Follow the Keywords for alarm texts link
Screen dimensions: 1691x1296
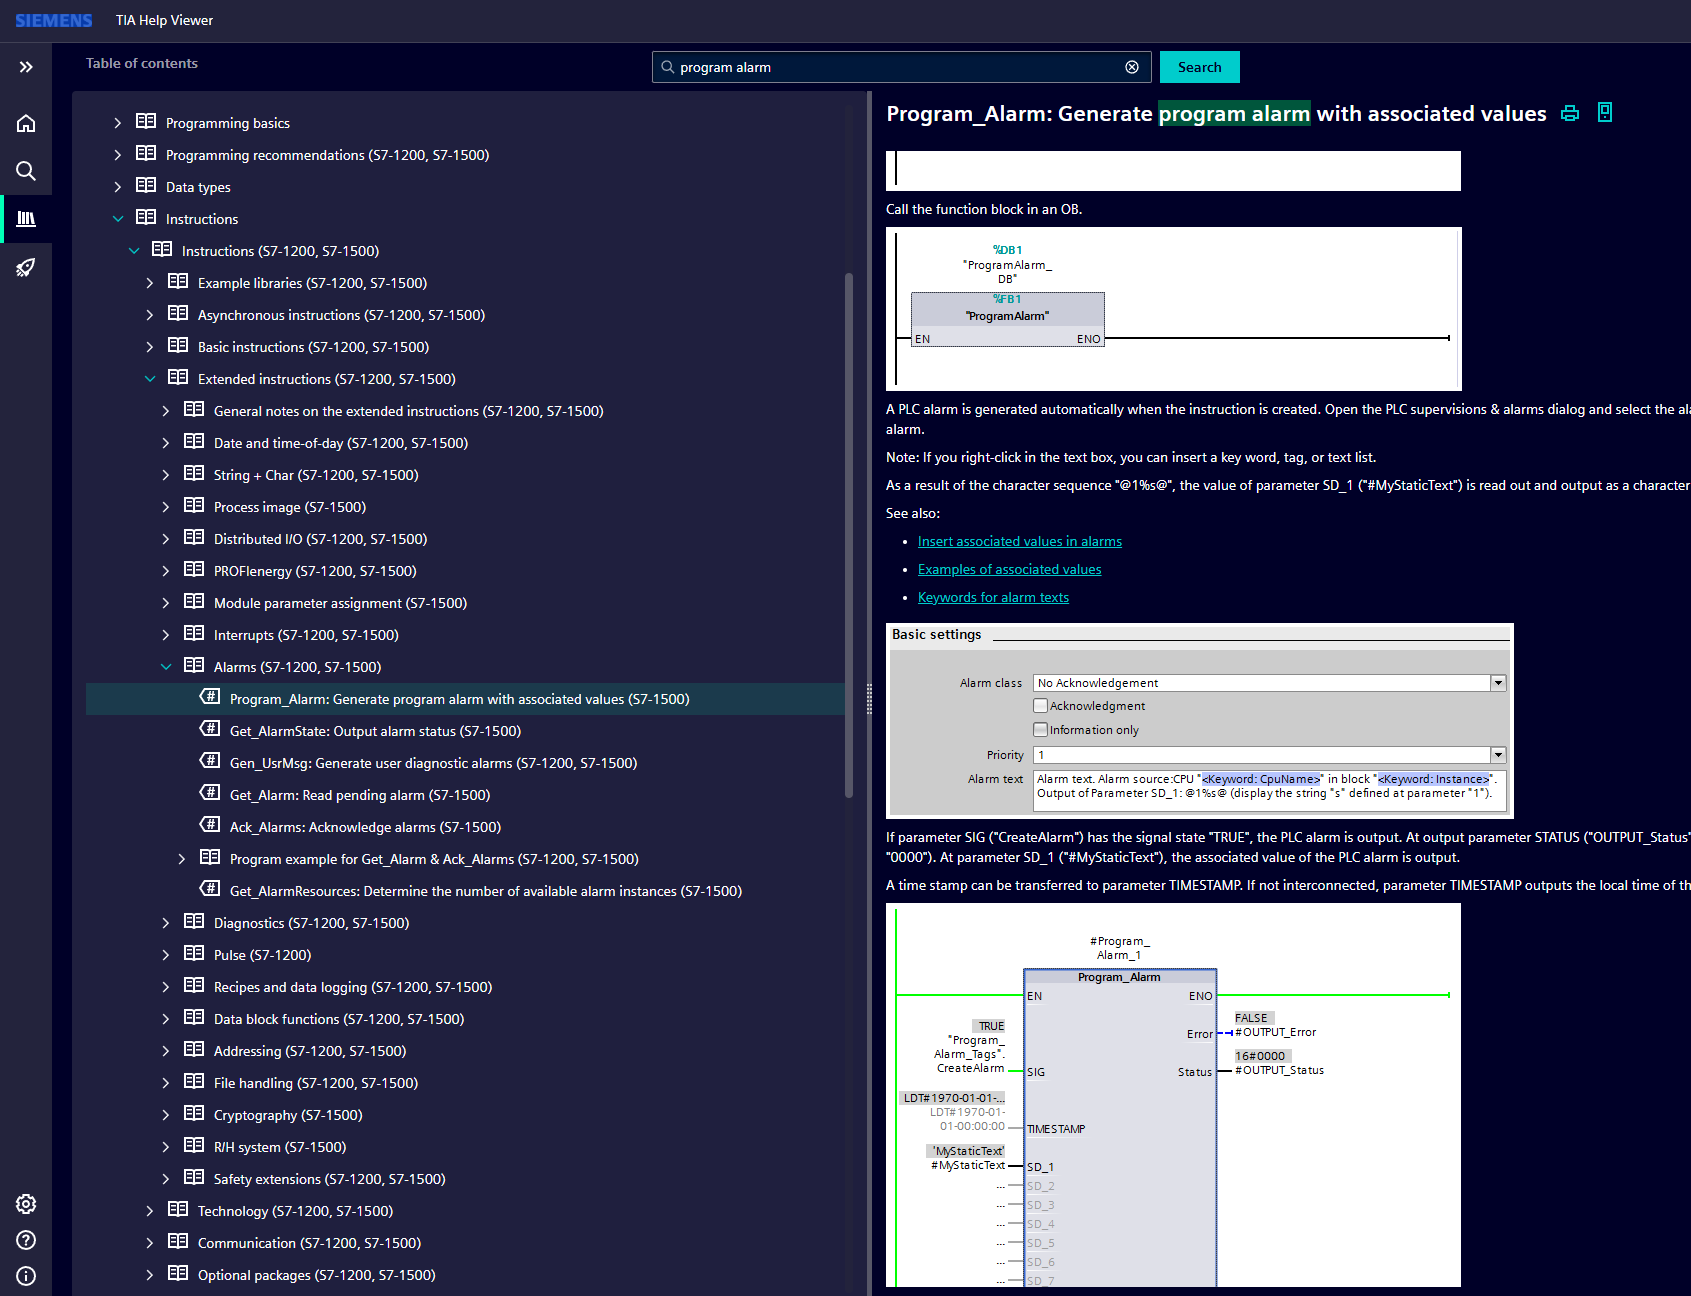993,597
